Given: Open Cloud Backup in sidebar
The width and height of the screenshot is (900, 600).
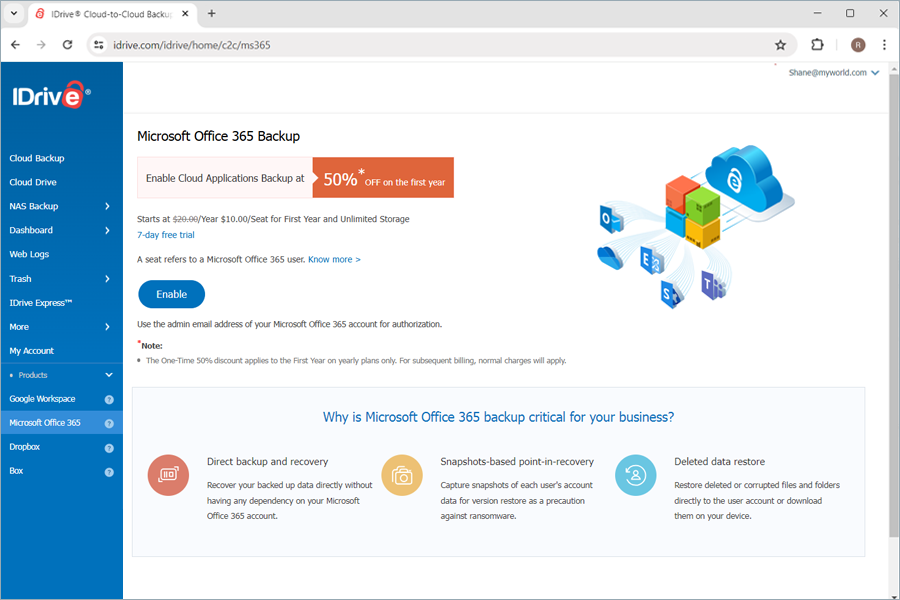Looking at the screenshot, I should 37,158.
